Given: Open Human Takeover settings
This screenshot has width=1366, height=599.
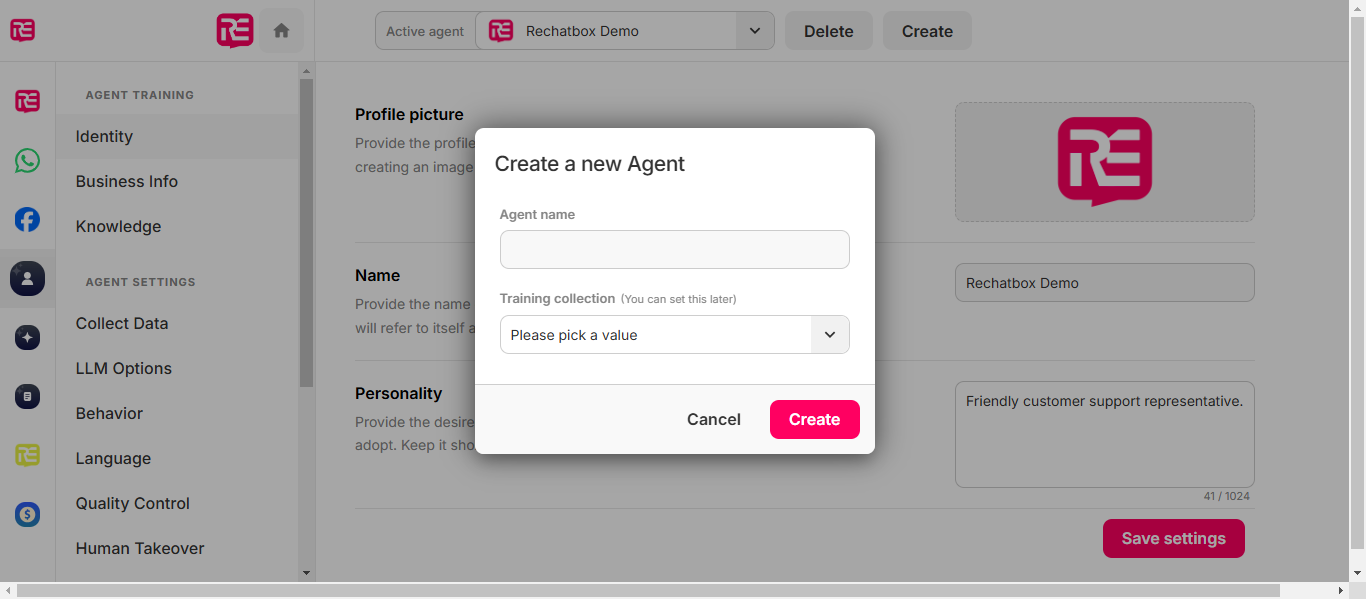Looking at the screenshot, I should pyautogui.click(x=140, y=548).
